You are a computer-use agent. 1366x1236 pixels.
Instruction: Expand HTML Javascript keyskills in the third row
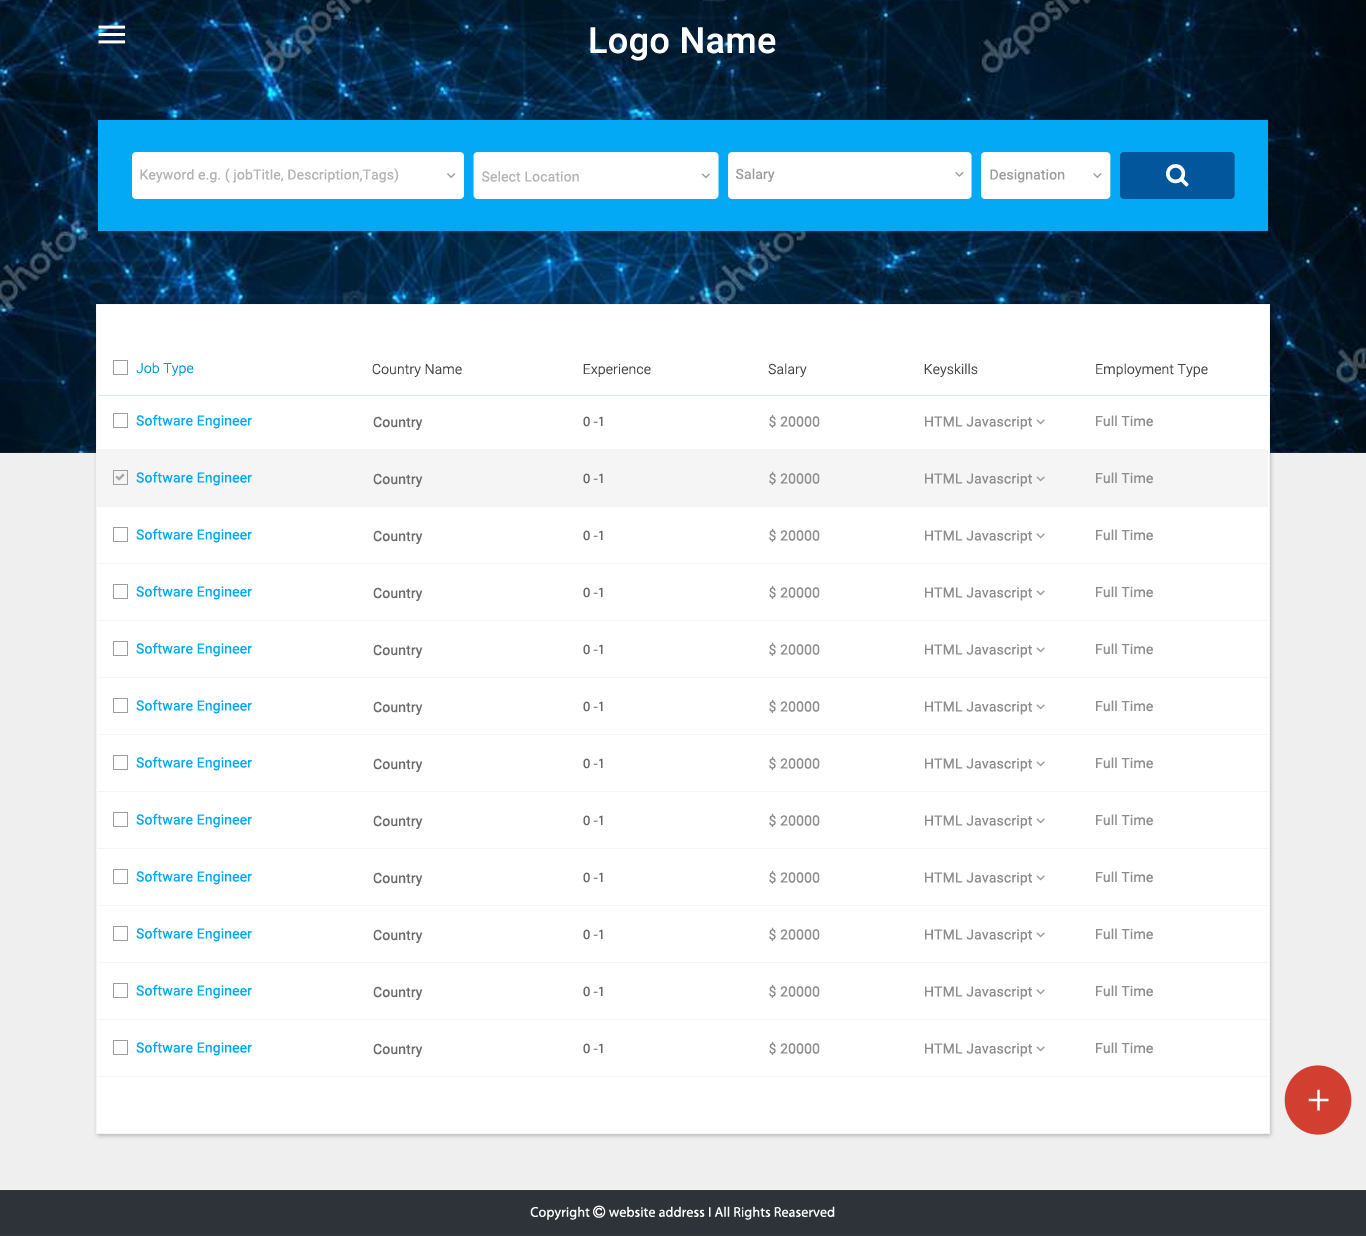coord(985,536)
